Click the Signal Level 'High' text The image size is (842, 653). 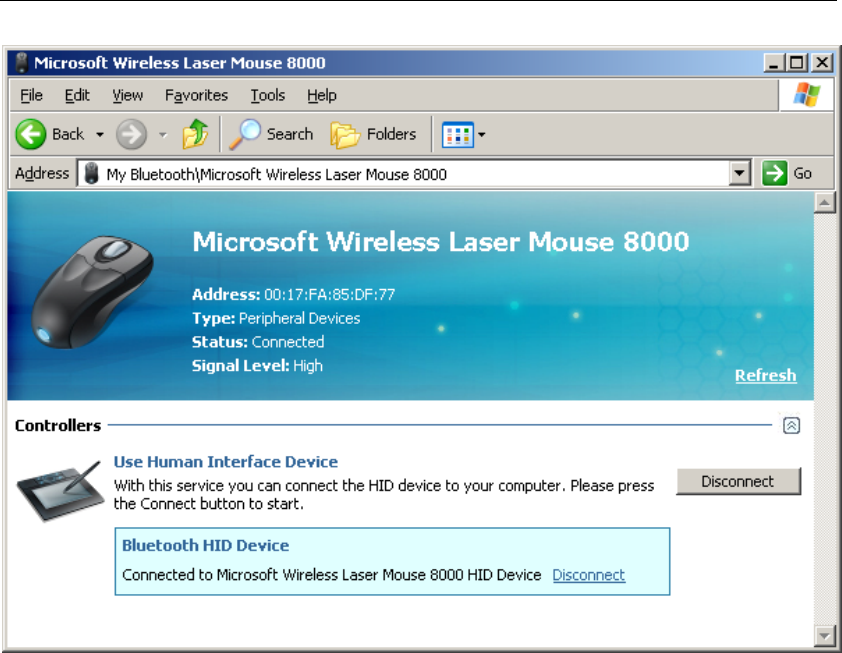point(308,366)
